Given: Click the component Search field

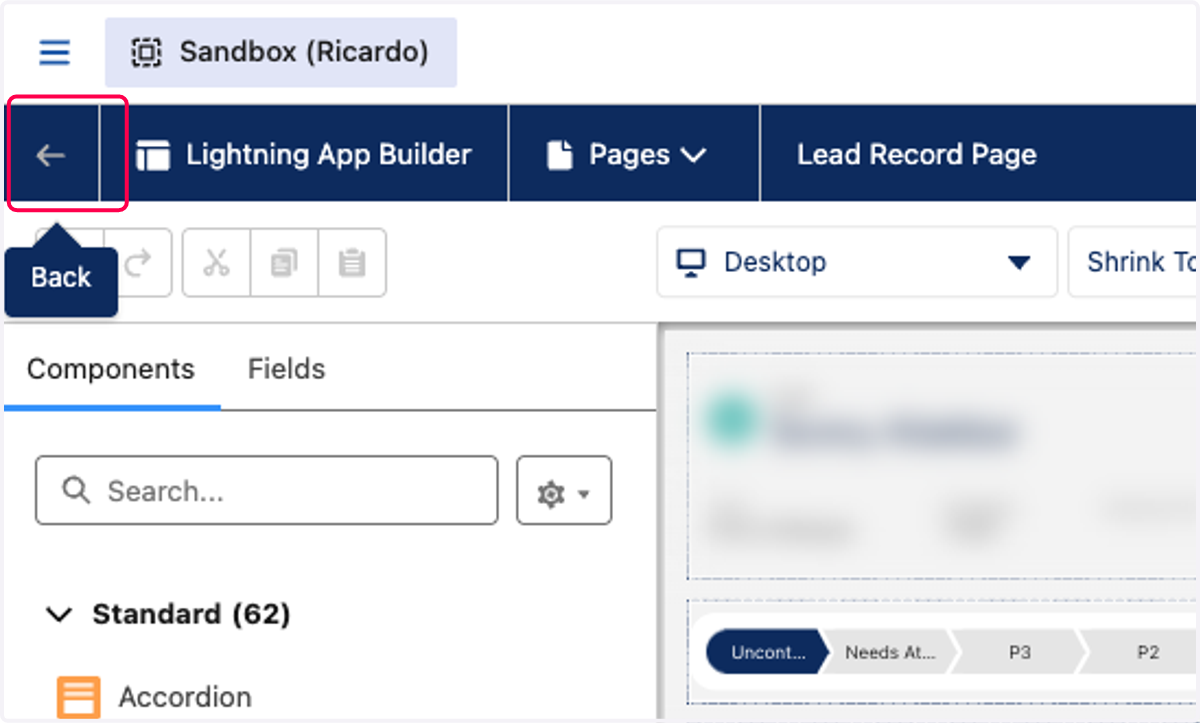Looking at the screenshot, I should pos(266,490).
